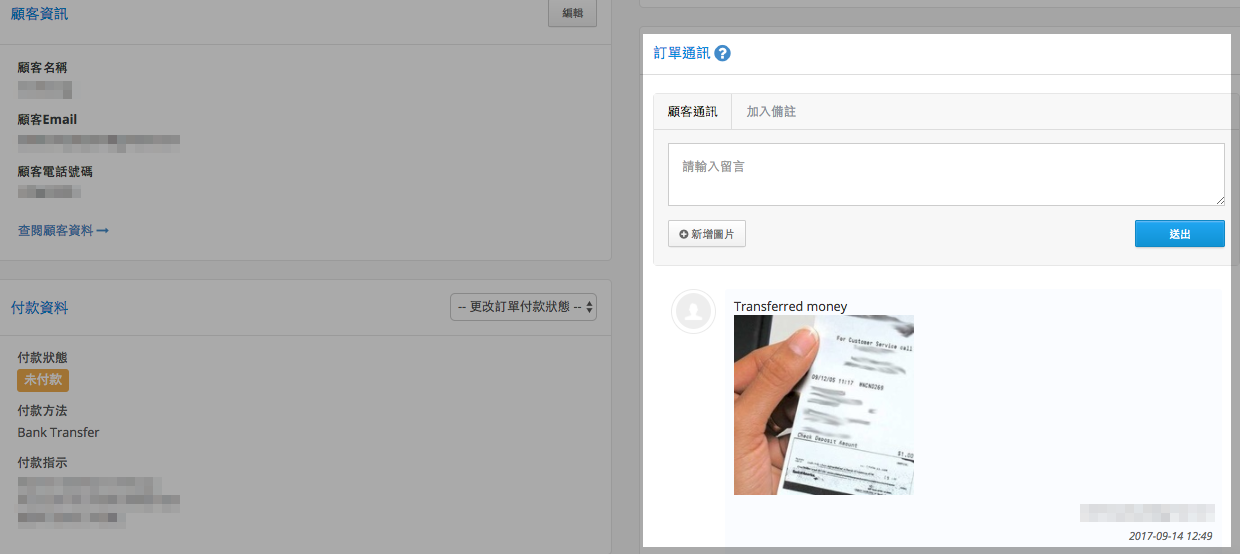This screenshot has height=554, width=1240.
Task: Click the Transferred money message text
Action: (790, 306)
